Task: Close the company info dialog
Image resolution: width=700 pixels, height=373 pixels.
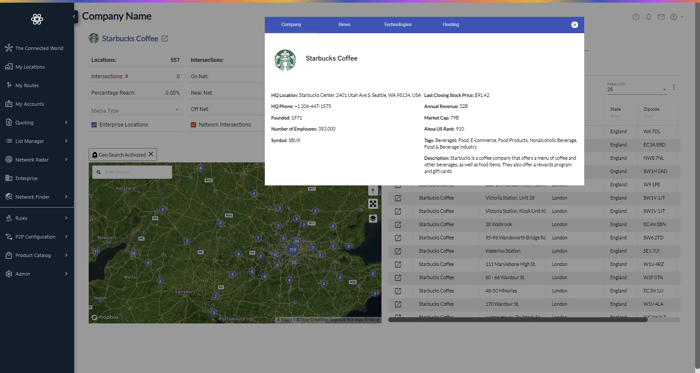Action: point(575,25)
